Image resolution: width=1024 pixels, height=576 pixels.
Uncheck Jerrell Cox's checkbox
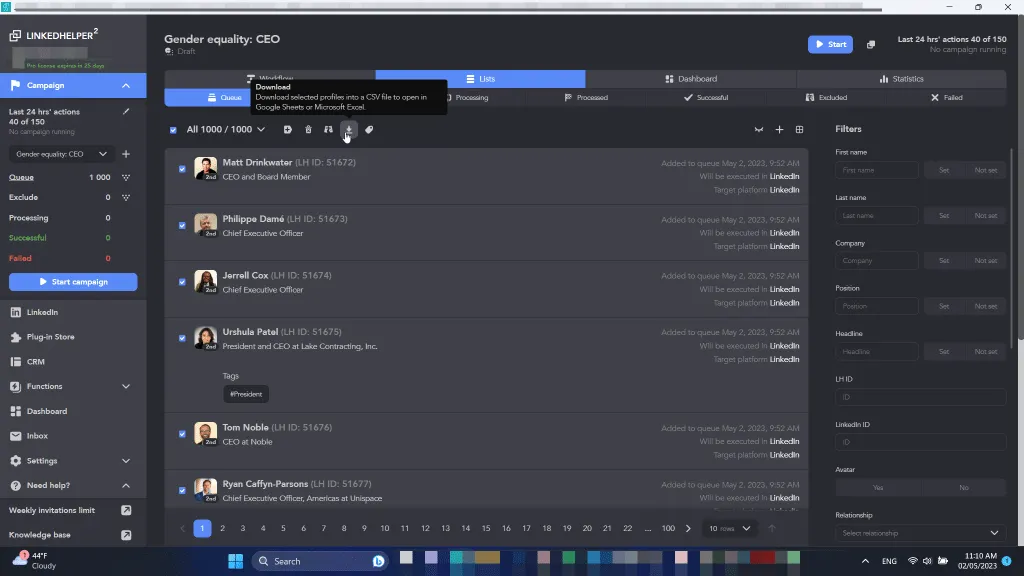coord(182,282)
